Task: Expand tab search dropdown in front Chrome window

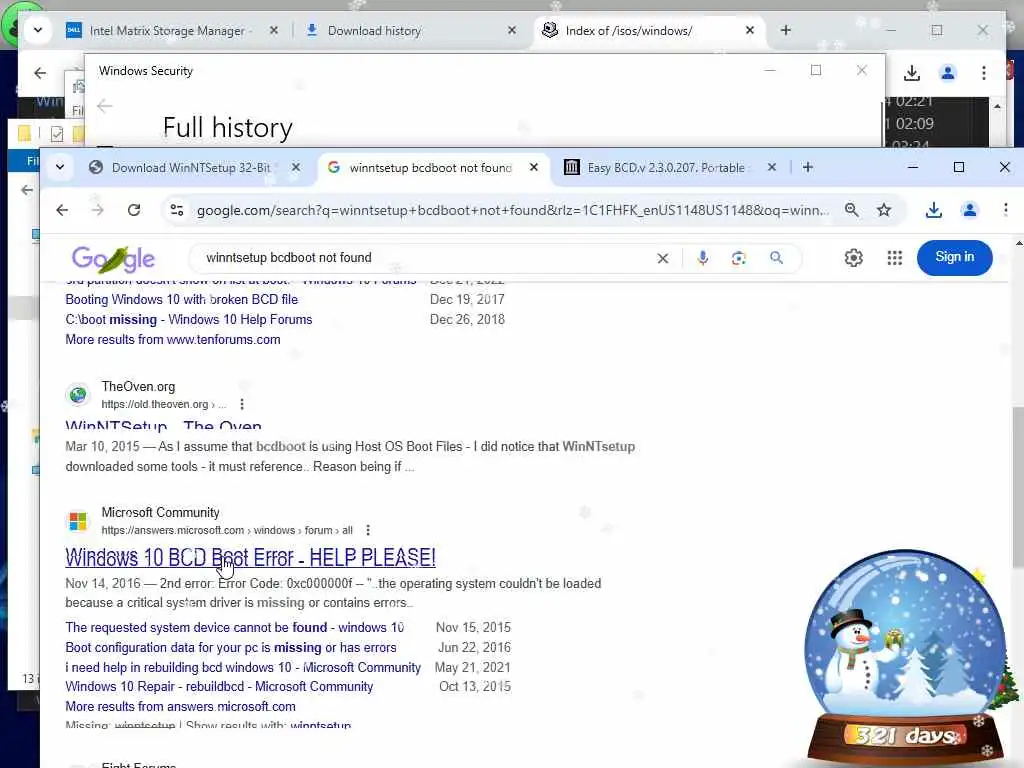Action: pyautogui.click(x=59, y=167)
